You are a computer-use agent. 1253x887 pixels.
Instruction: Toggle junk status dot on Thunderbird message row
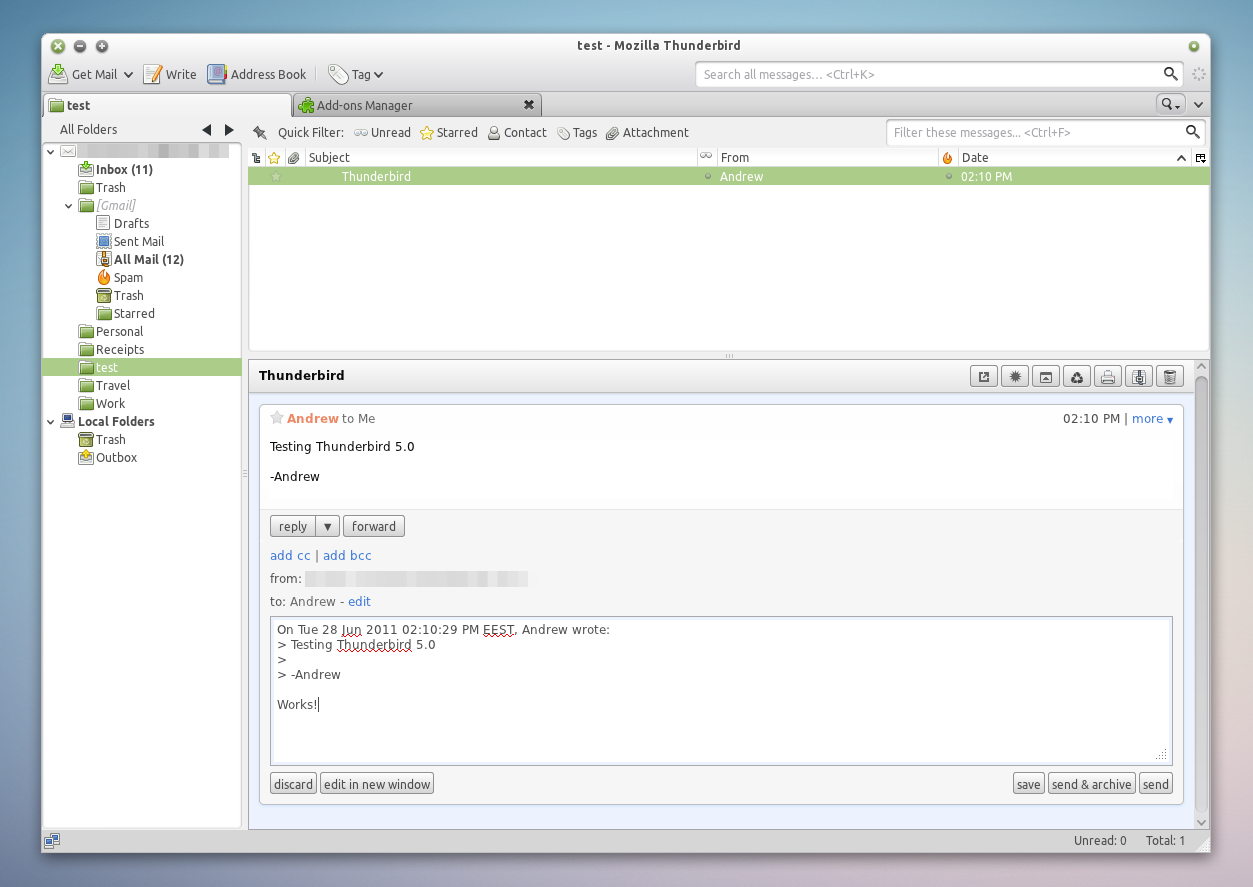[949, 177]
